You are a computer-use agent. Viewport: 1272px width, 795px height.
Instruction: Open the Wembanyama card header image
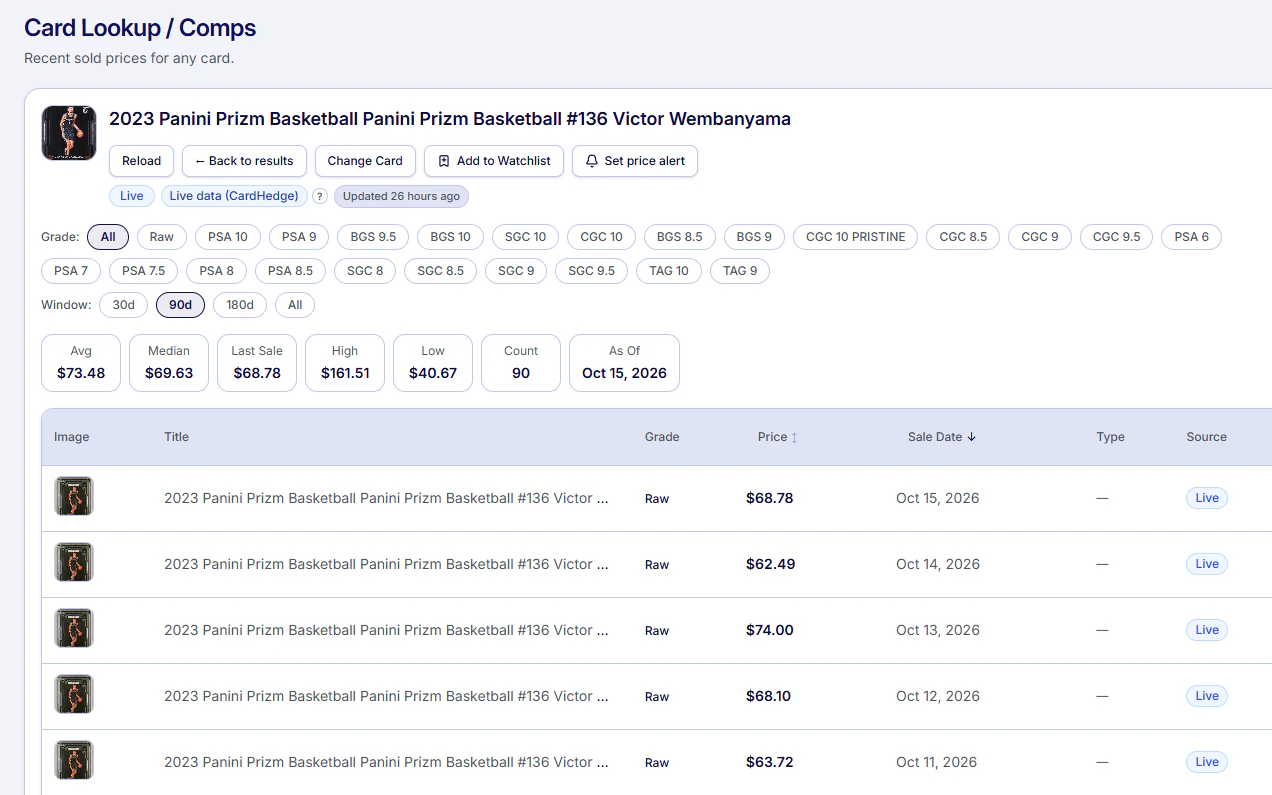pos(69,134)
